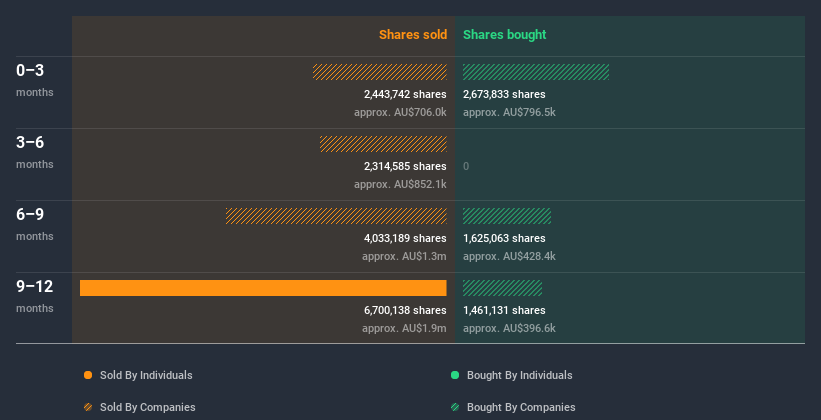Click the 9–12 row label
This screenshot has height=420, width=821.
35,286
